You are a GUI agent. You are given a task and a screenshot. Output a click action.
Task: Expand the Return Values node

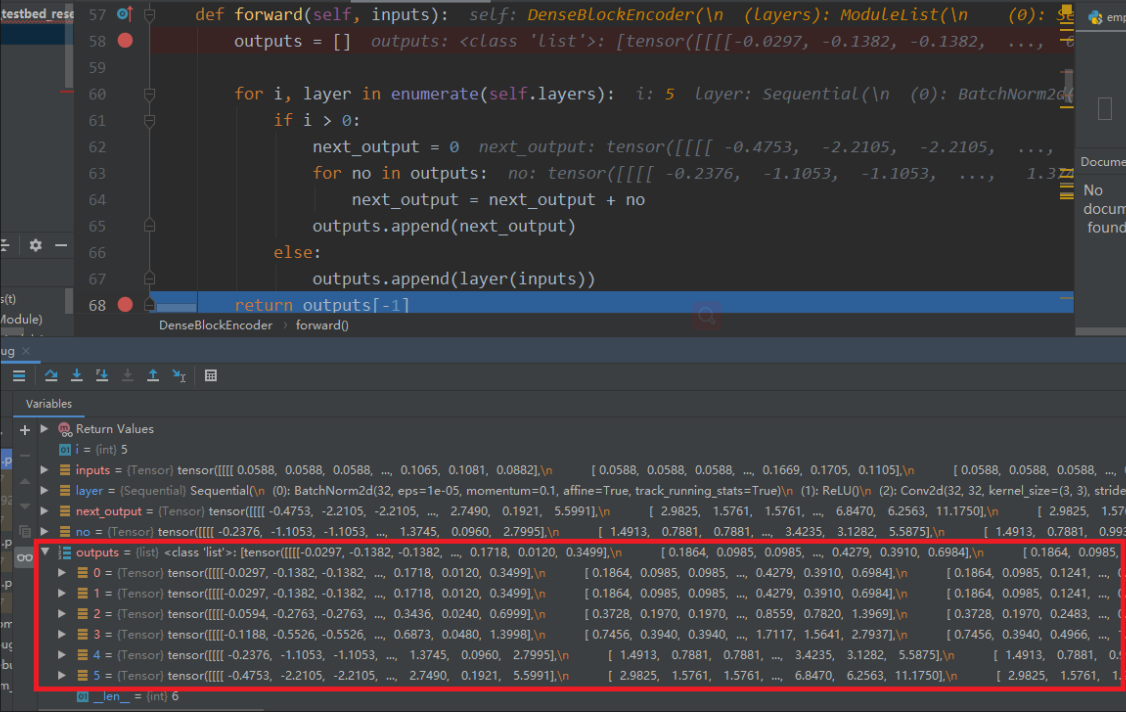pos(44,429)
